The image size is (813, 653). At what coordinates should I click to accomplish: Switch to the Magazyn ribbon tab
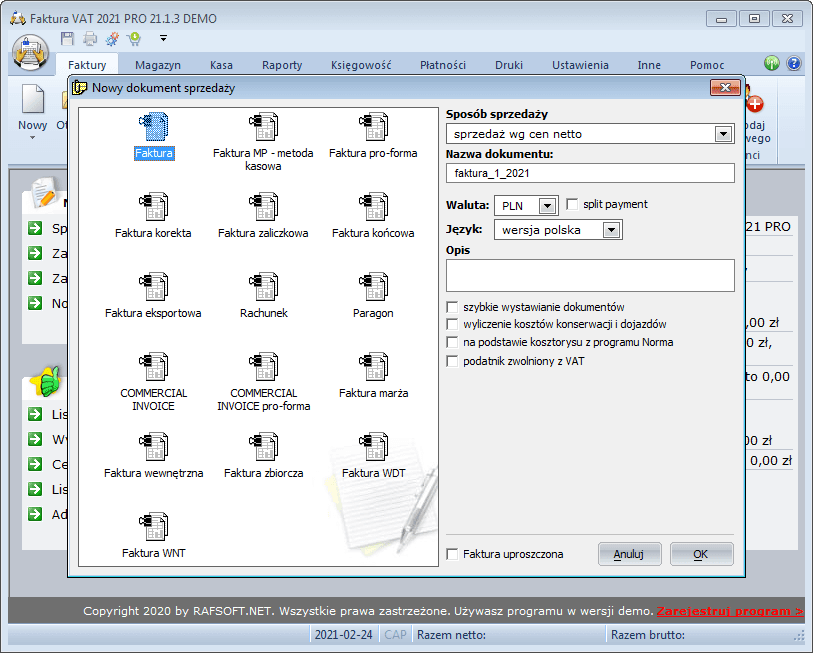(159, 65)
